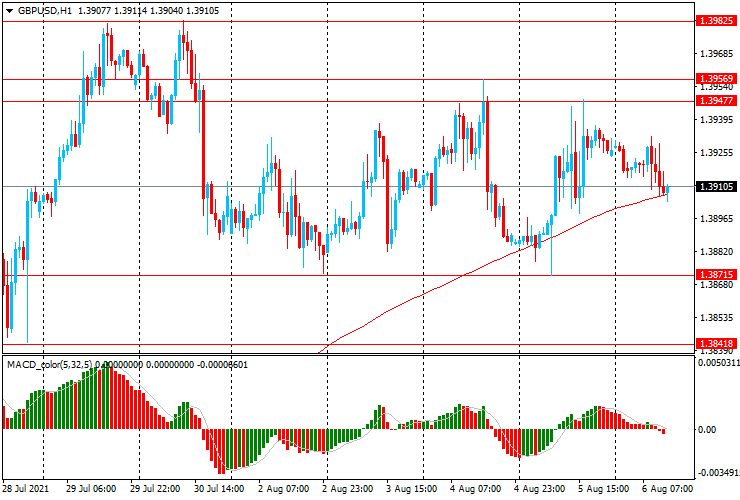
Task: Open the chart menu triangle beside GBPUSD,H1
Action: tap(9, 11)
